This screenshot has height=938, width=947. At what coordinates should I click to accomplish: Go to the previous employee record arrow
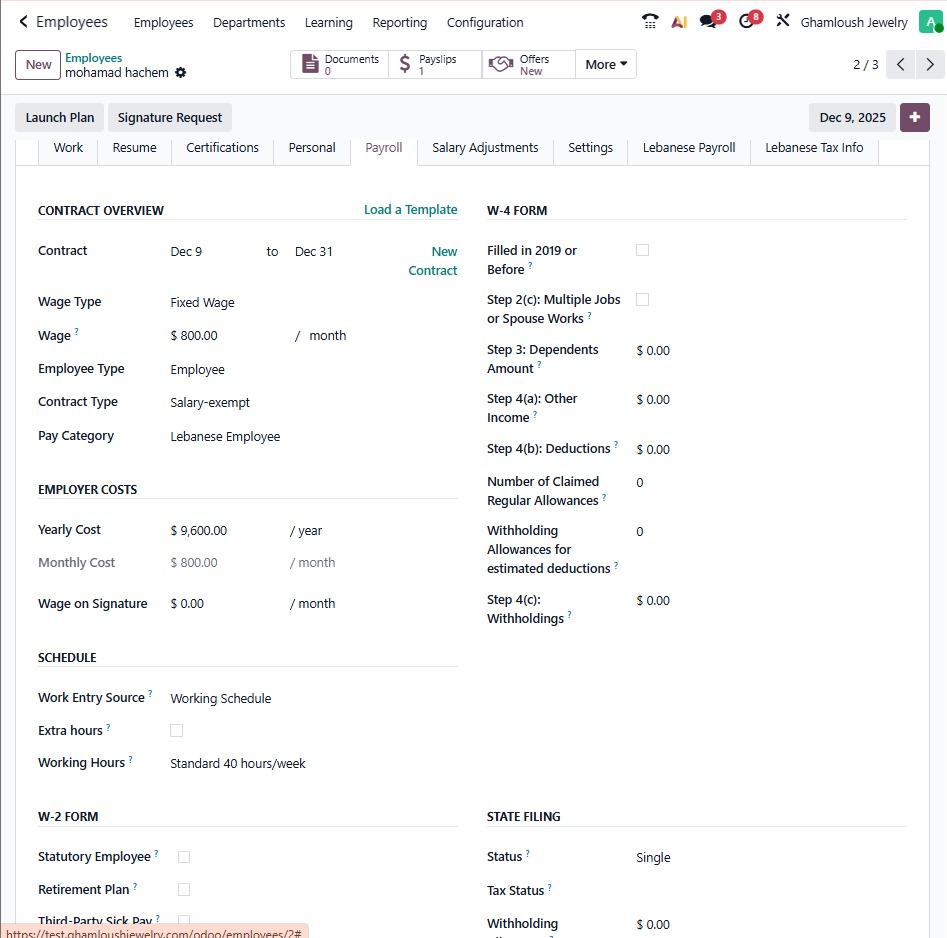click(x=901, y=65)
